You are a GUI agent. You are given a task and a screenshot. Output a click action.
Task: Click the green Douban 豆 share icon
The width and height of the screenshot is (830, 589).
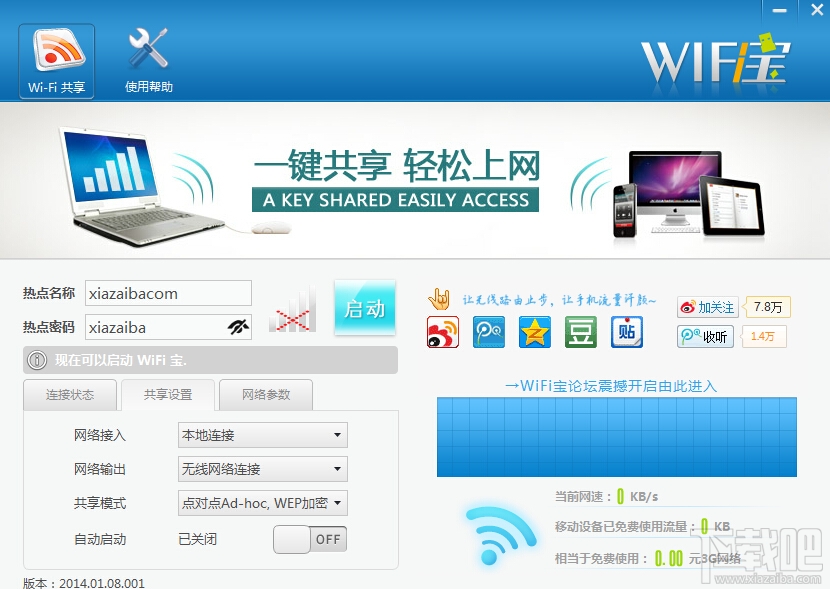coord(581,332)
